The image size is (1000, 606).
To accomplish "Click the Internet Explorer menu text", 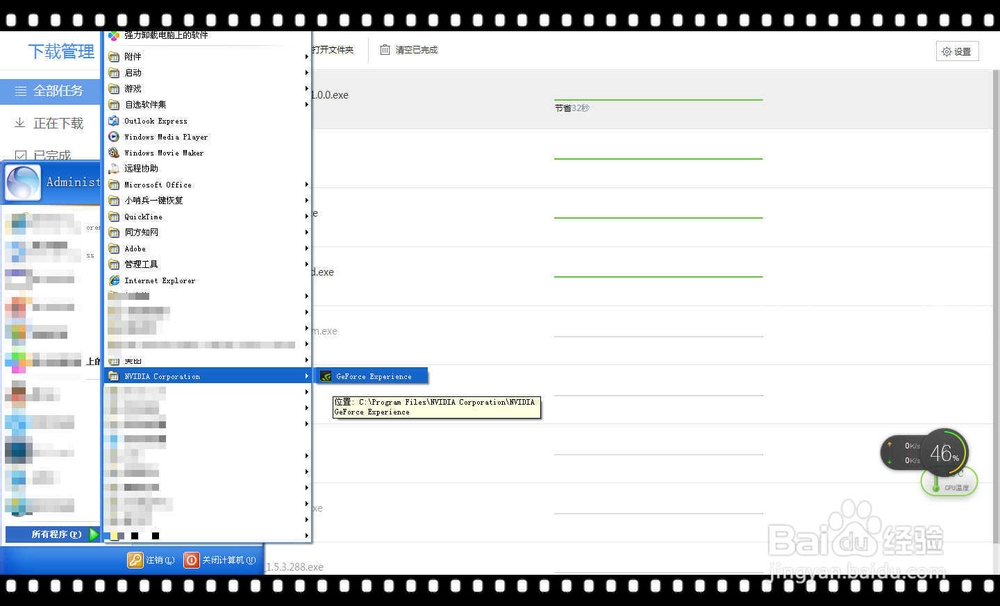I will [160, 281].
